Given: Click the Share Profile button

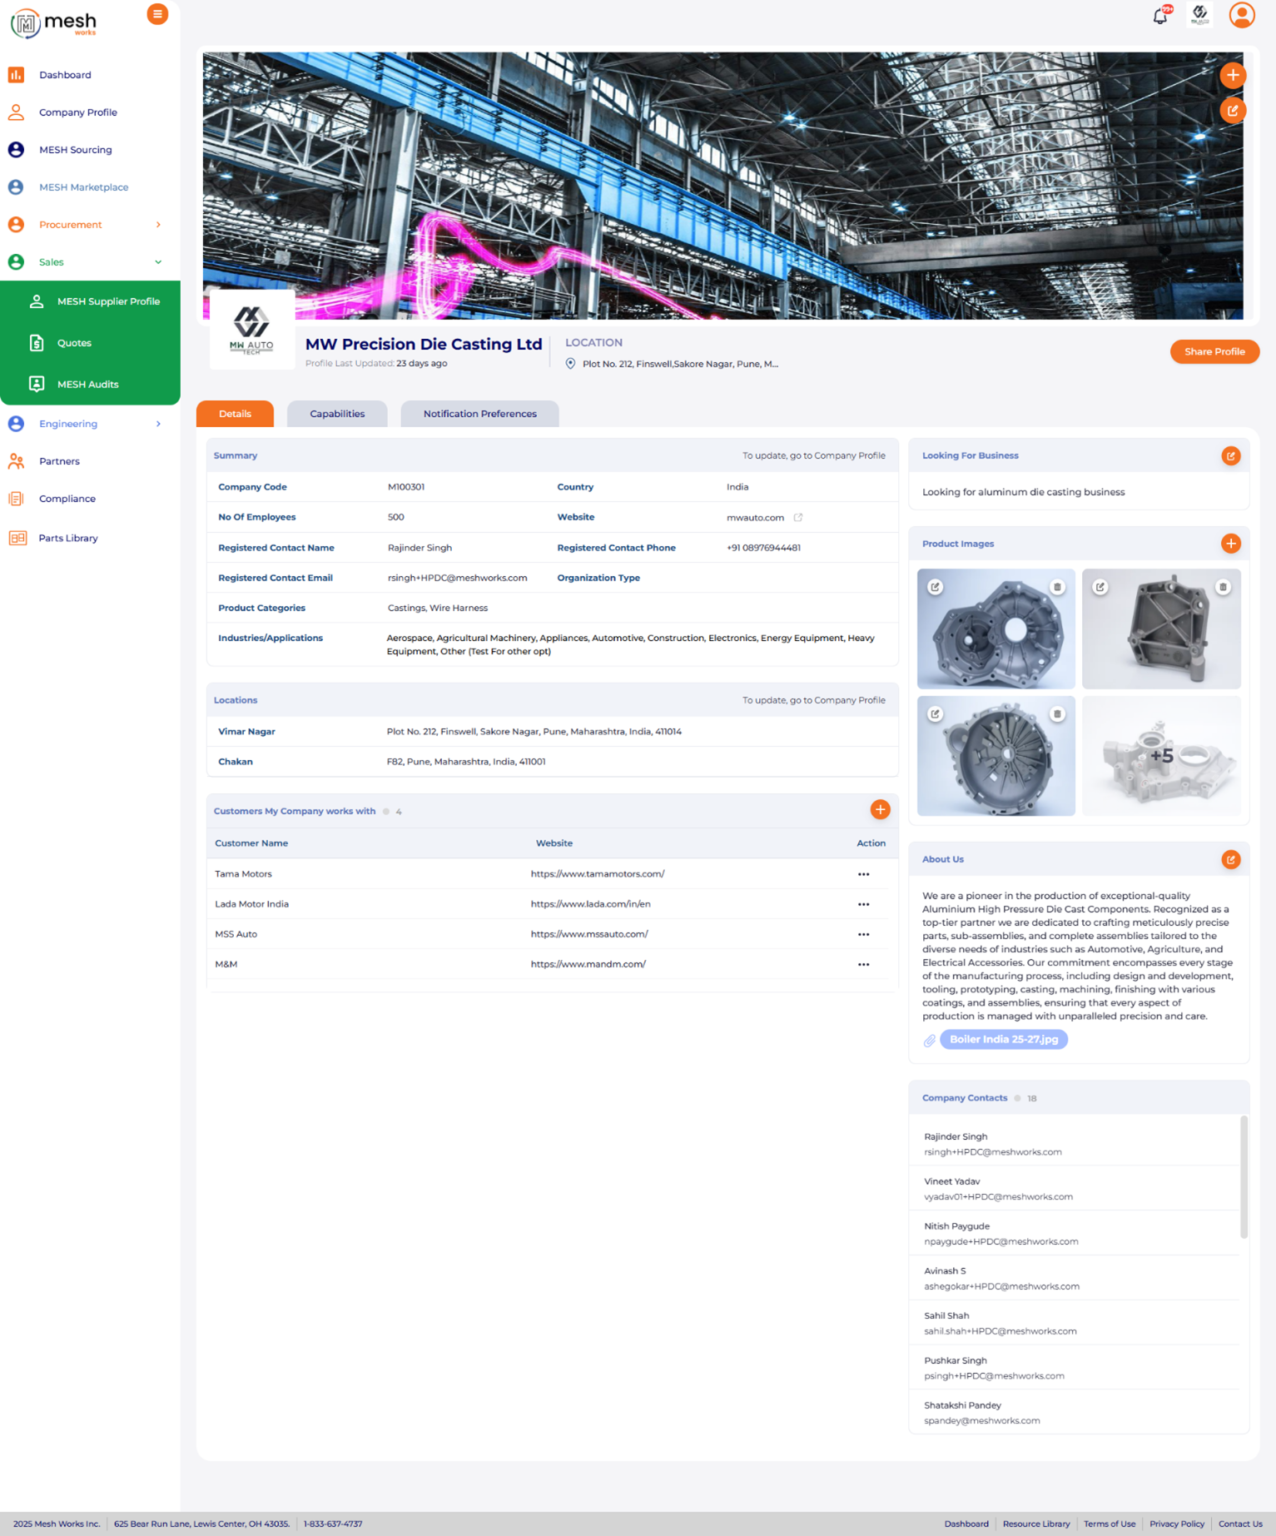Looking at the screenshot, I should point(1214,352).
